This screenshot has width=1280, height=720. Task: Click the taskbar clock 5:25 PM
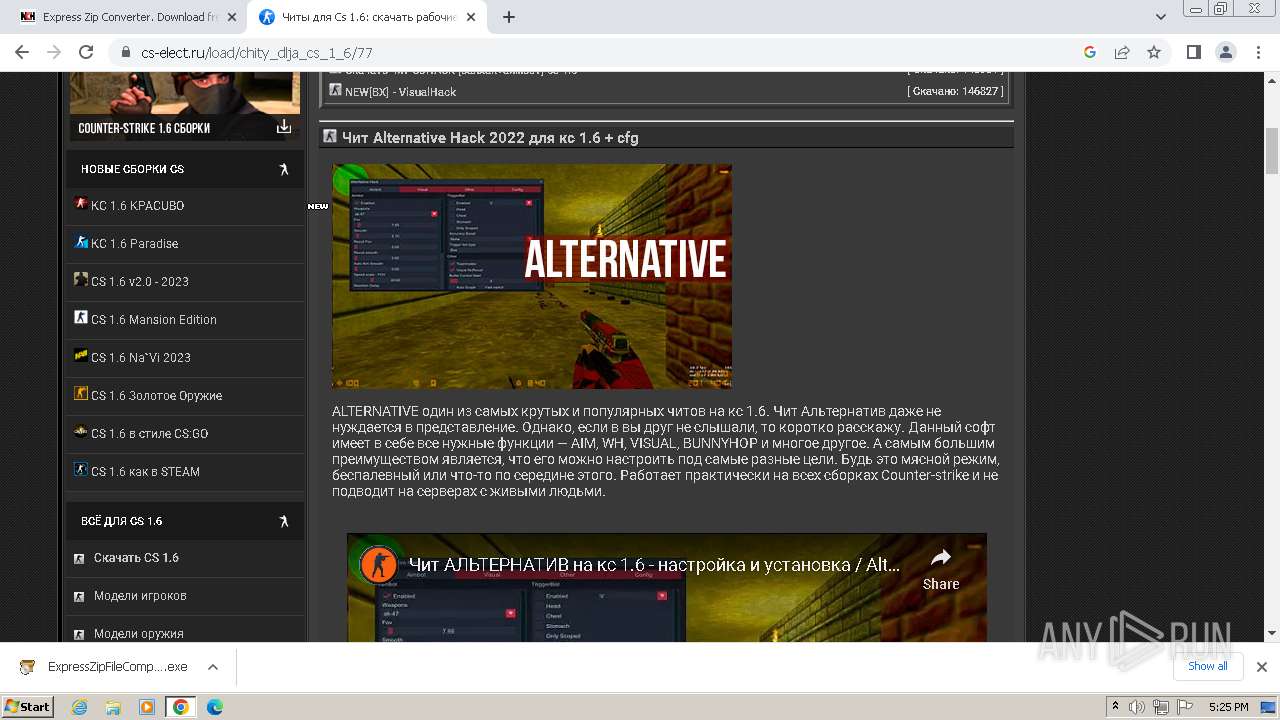pyautogui.click(x=1228, y=707)
